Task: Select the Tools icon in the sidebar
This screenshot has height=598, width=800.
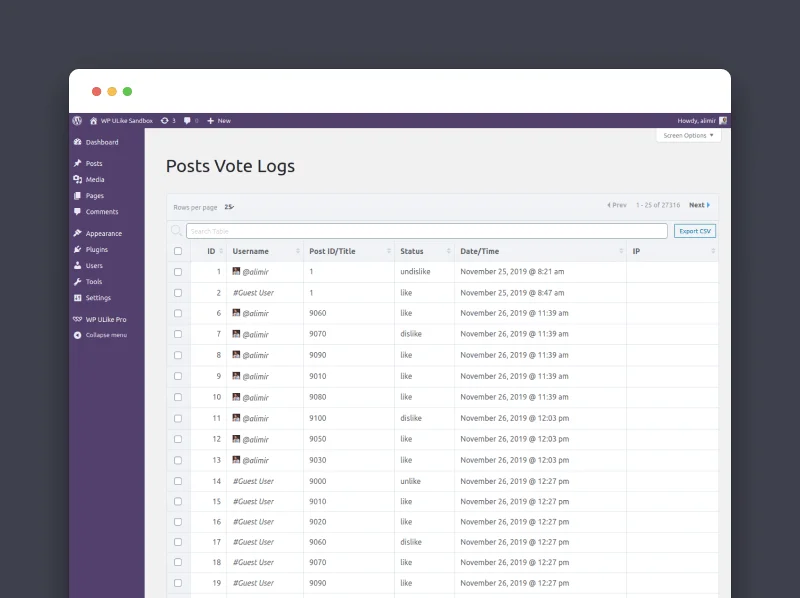Action: (78, 281)
